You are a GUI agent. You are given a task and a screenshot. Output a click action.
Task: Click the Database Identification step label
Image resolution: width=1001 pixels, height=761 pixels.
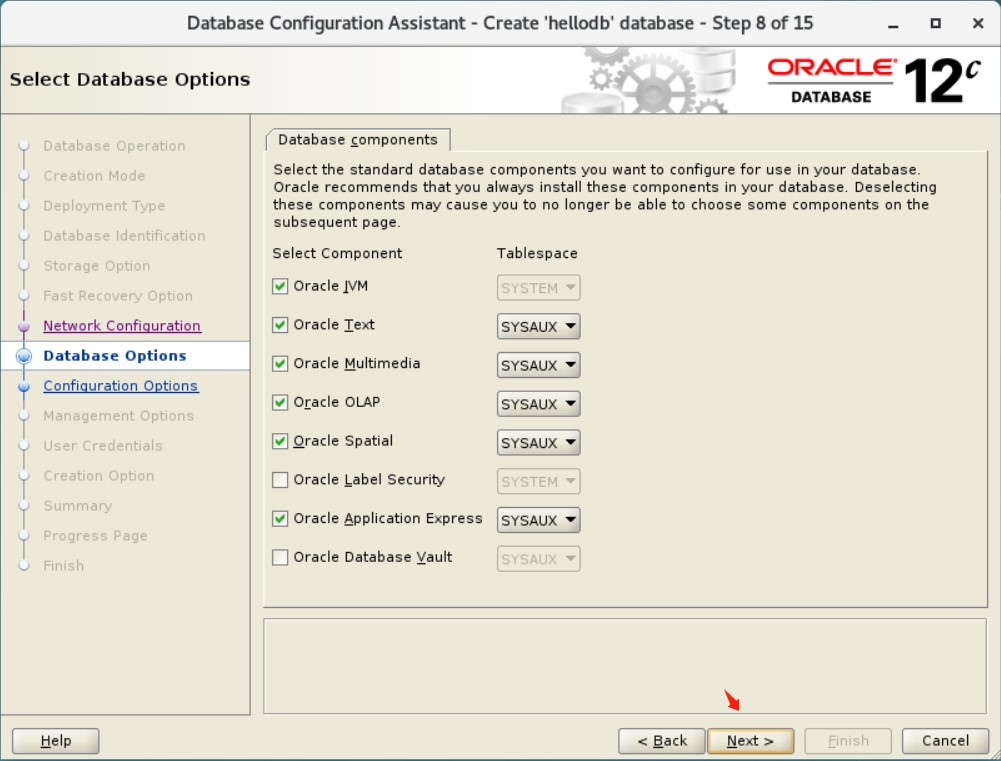point(124,236)
